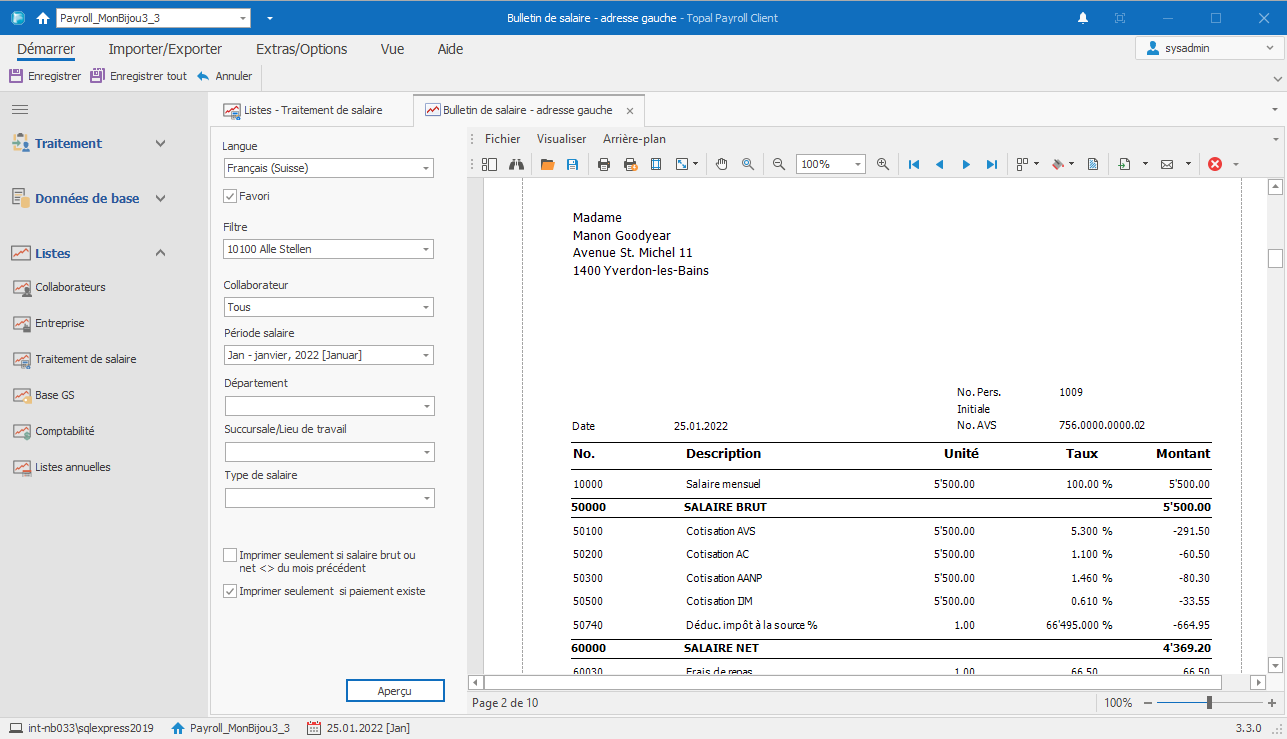Viewport: 1287px width, 739px height.
Task: Click the printer icon in preview toolbar
Action: tap(604, 164)
